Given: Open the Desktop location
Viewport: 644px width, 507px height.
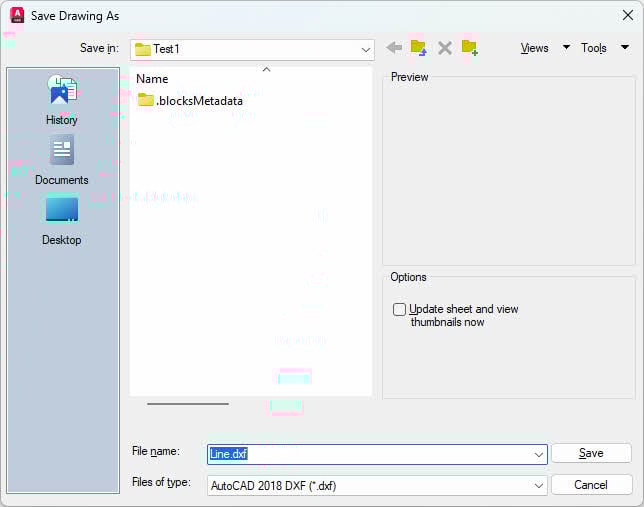Looking at the screenshot, I should pos(62,221).
